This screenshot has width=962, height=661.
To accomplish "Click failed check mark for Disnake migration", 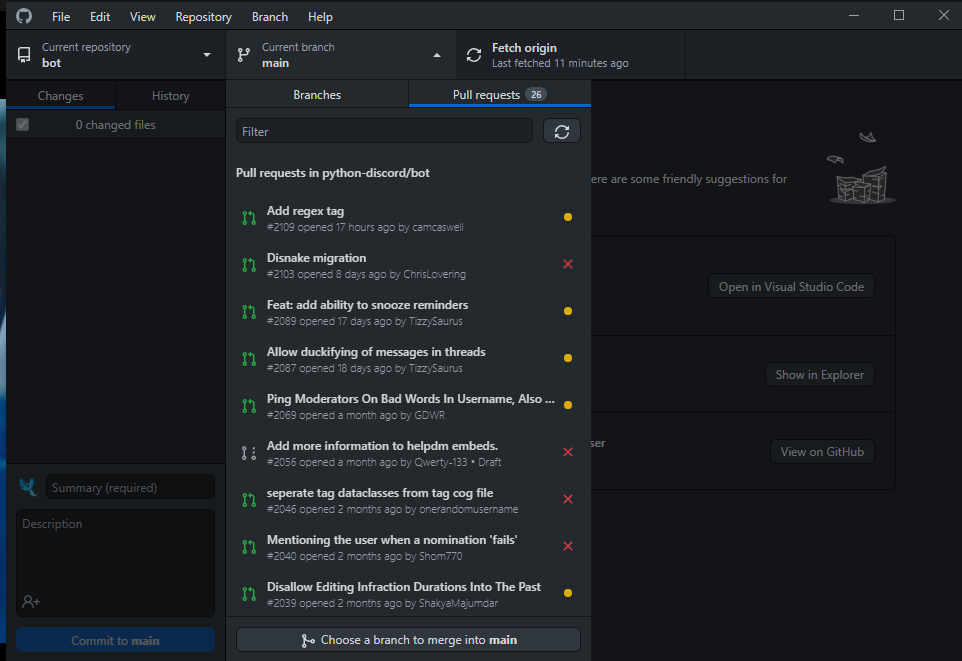I will tap(568, 264).
